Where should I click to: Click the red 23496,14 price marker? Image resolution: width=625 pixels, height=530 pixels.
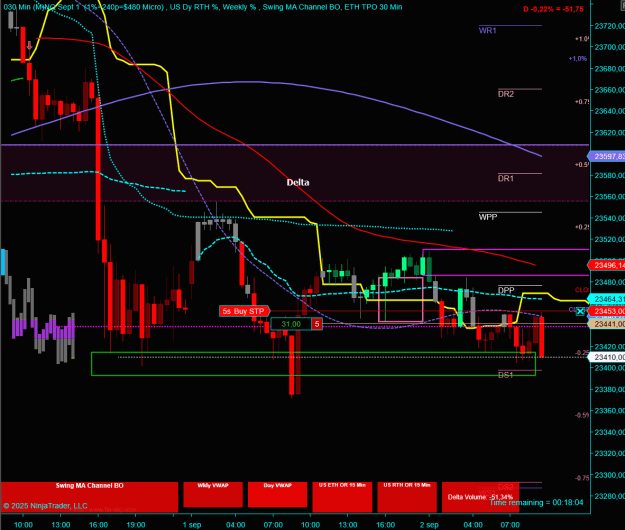607,265
